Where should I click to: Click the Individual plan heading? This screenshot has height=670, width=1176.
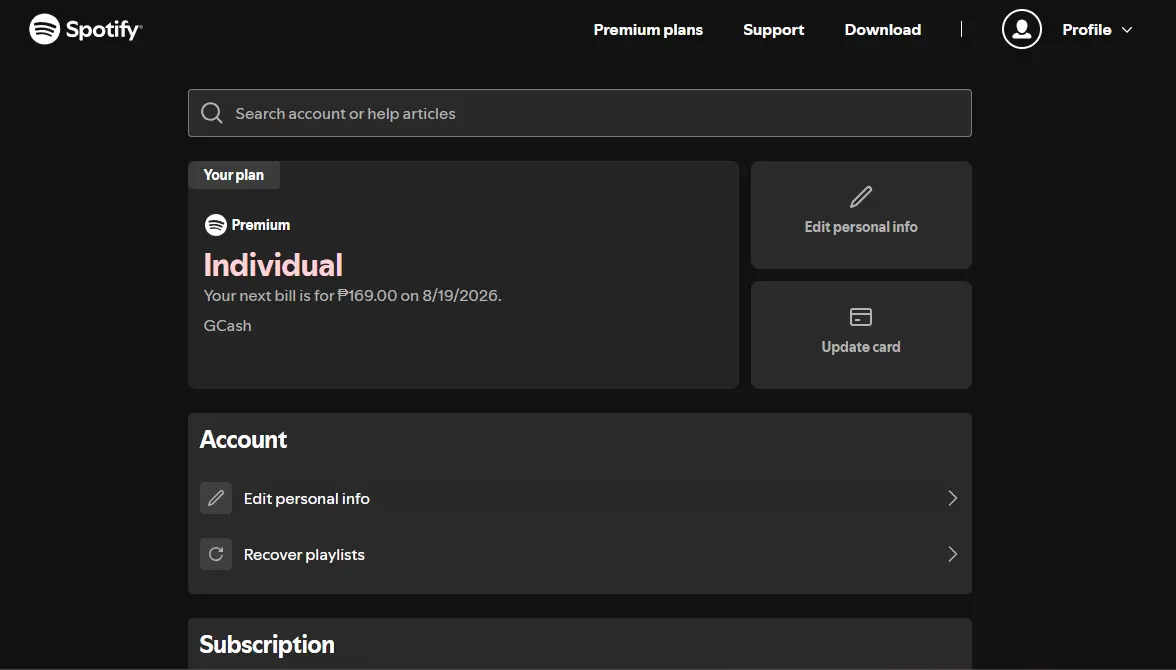[273, 265]
